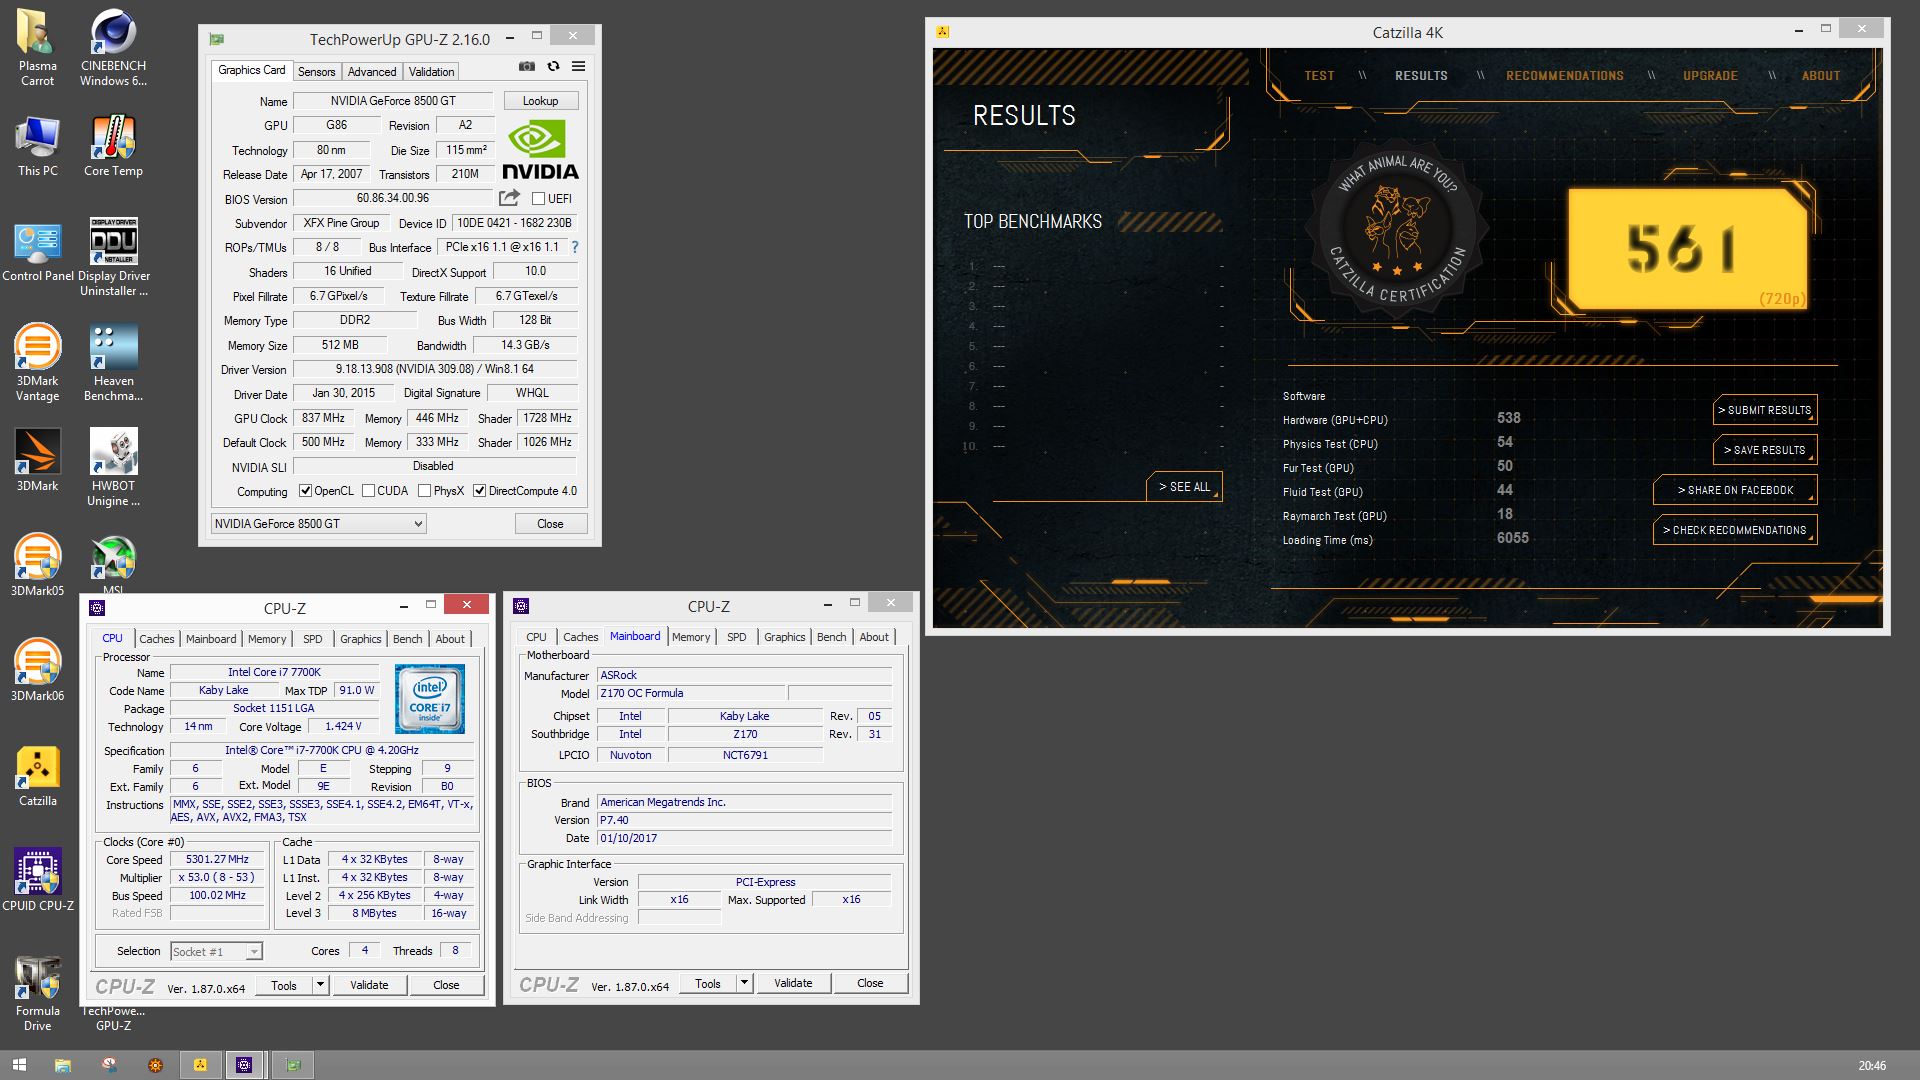Open the NVIDIA GeForce 8500 GT GPU dropdown
Image resolution: width=1920 pixels, height=1080 pixels.
(319, 524)
